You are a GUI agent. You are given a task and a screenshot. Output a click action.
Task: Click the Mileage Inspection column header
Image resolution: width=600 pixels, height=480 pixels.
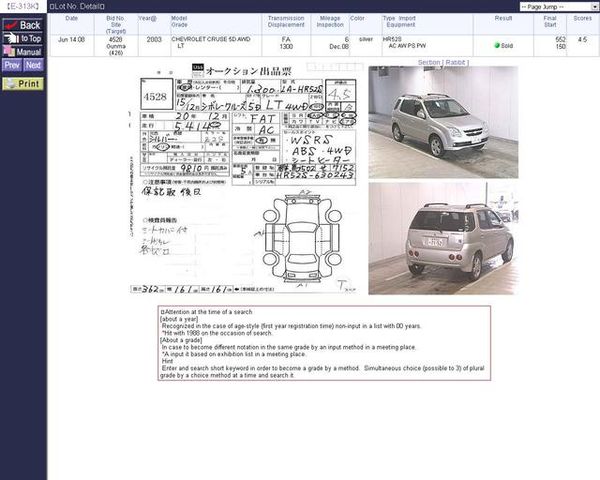pyautogui.click(x=330, y=21)
